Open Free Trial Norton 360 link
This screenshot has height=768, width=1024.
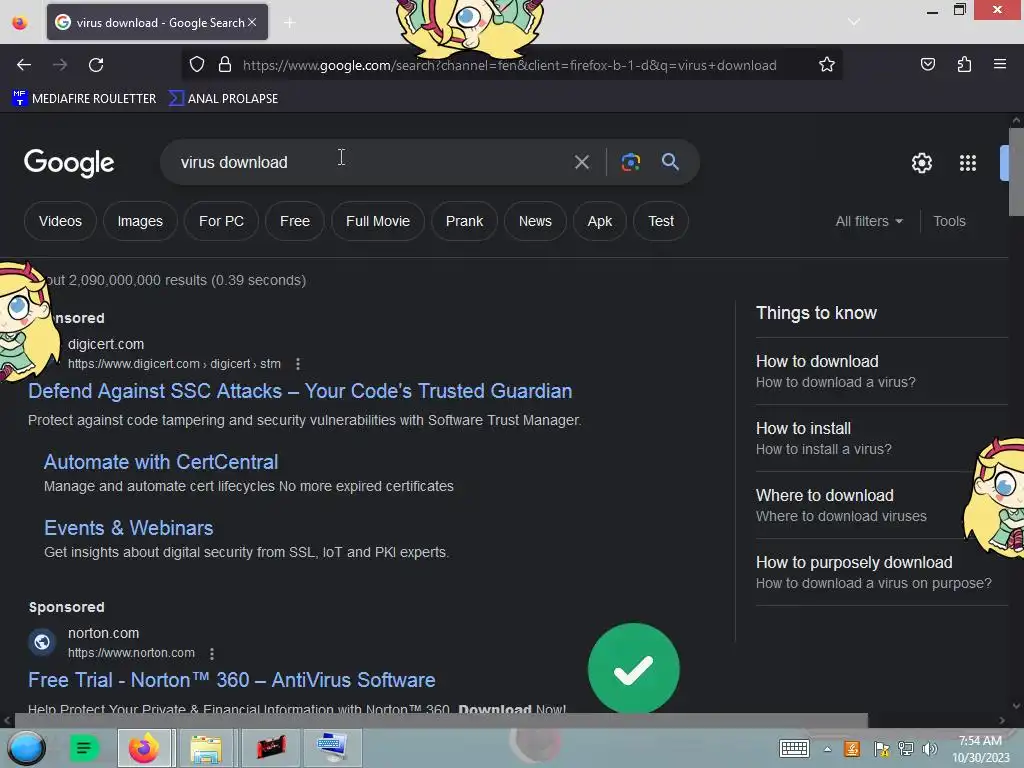231,680
